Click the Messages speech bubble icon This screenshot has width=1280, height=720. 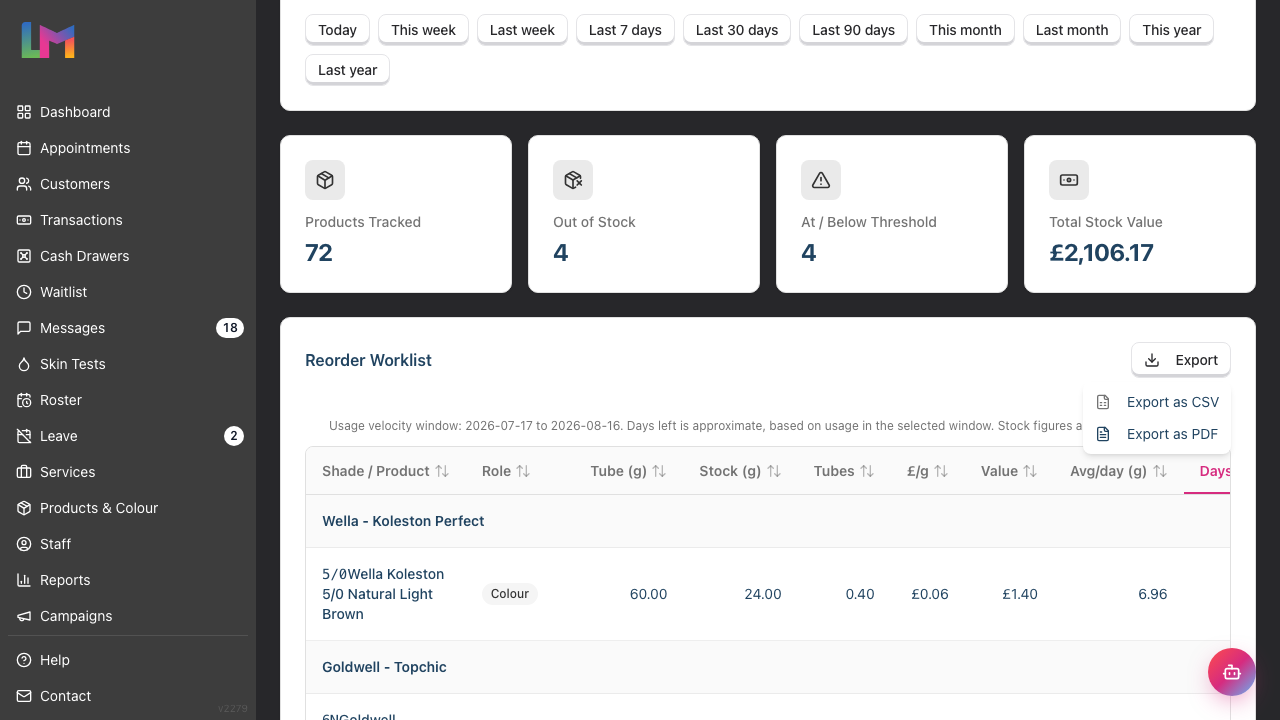(x=24, y=328)
